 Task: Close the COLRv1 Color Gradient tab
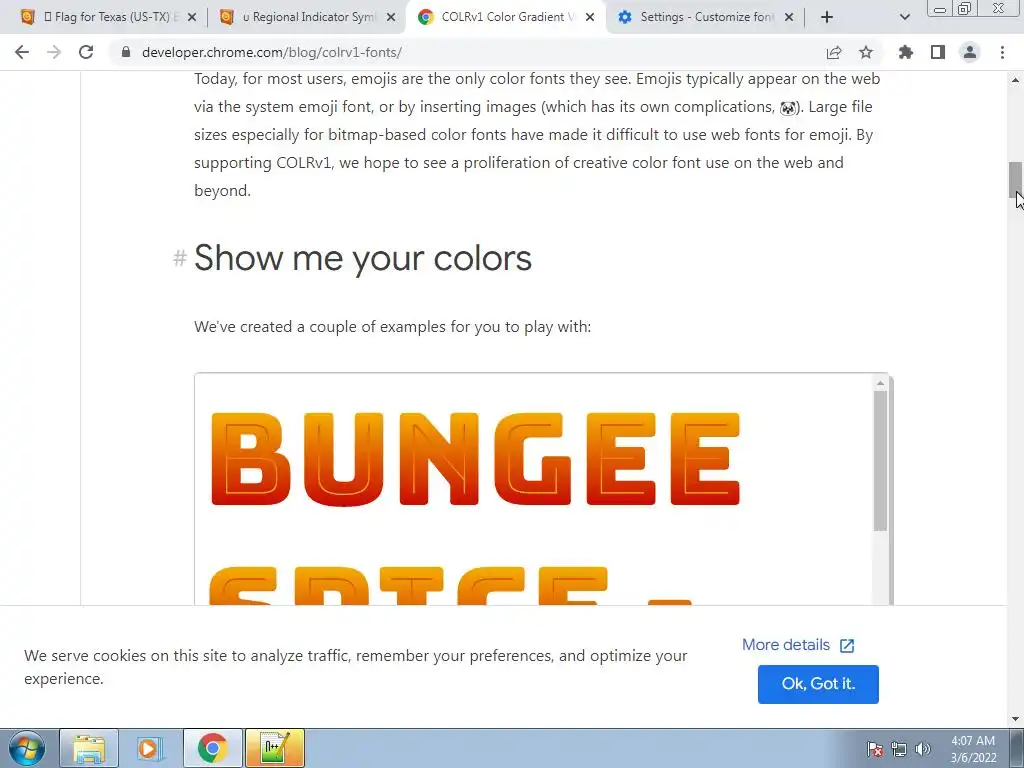click(590, 17)
